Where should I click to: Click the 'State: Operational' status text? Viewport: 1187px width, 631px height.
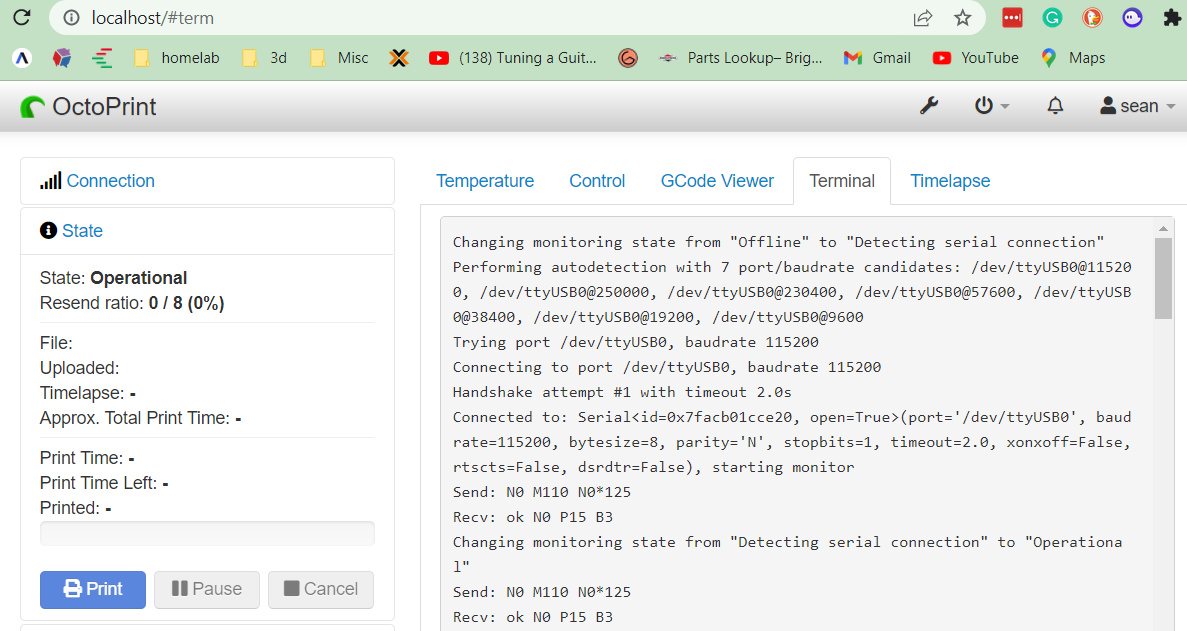(x=114, y=278)
